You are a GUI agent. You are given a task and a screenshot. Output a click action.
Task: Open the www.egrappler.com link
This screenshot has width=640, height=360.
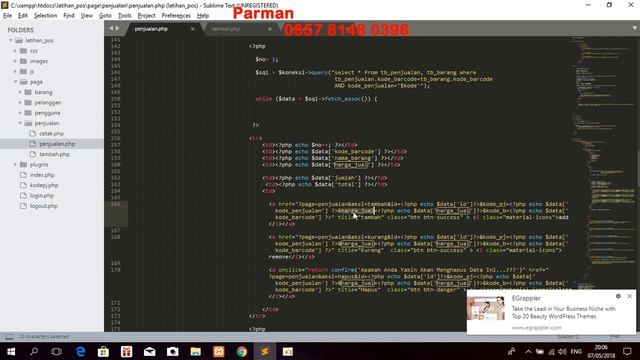536,327
